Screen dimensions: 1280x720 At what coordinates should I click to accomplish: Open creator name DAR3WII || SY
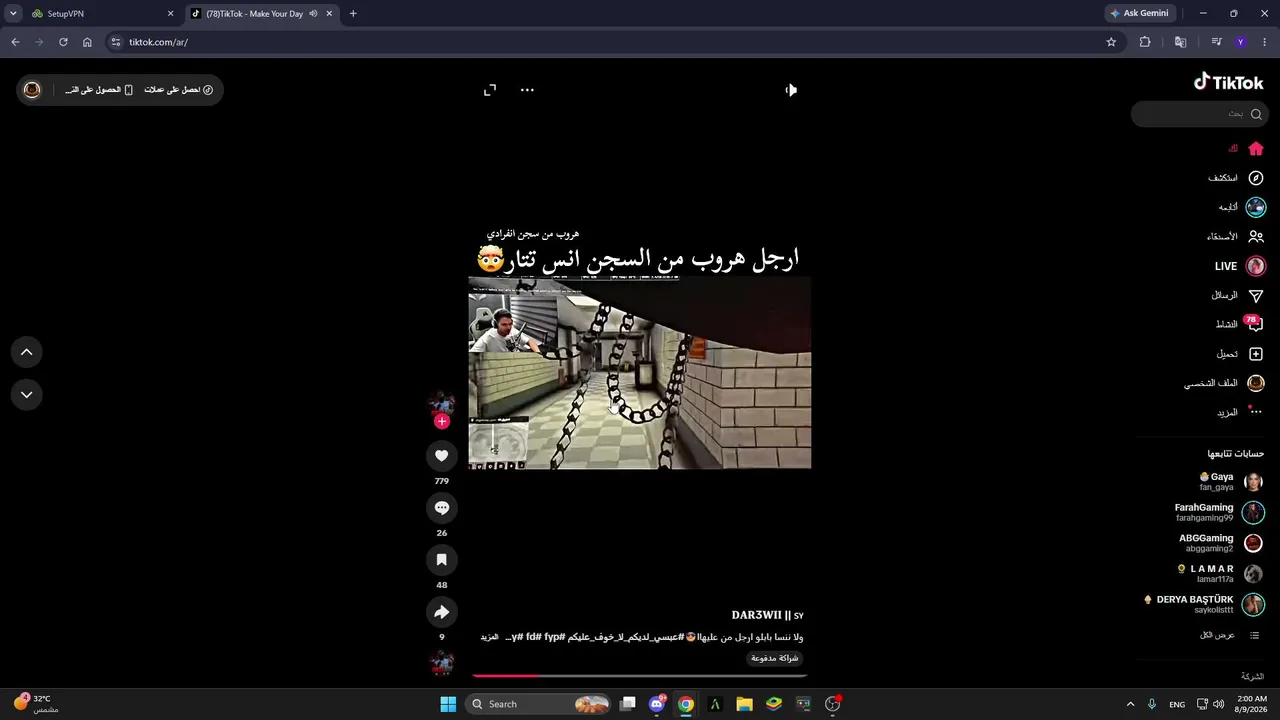[x=768, y=615]
